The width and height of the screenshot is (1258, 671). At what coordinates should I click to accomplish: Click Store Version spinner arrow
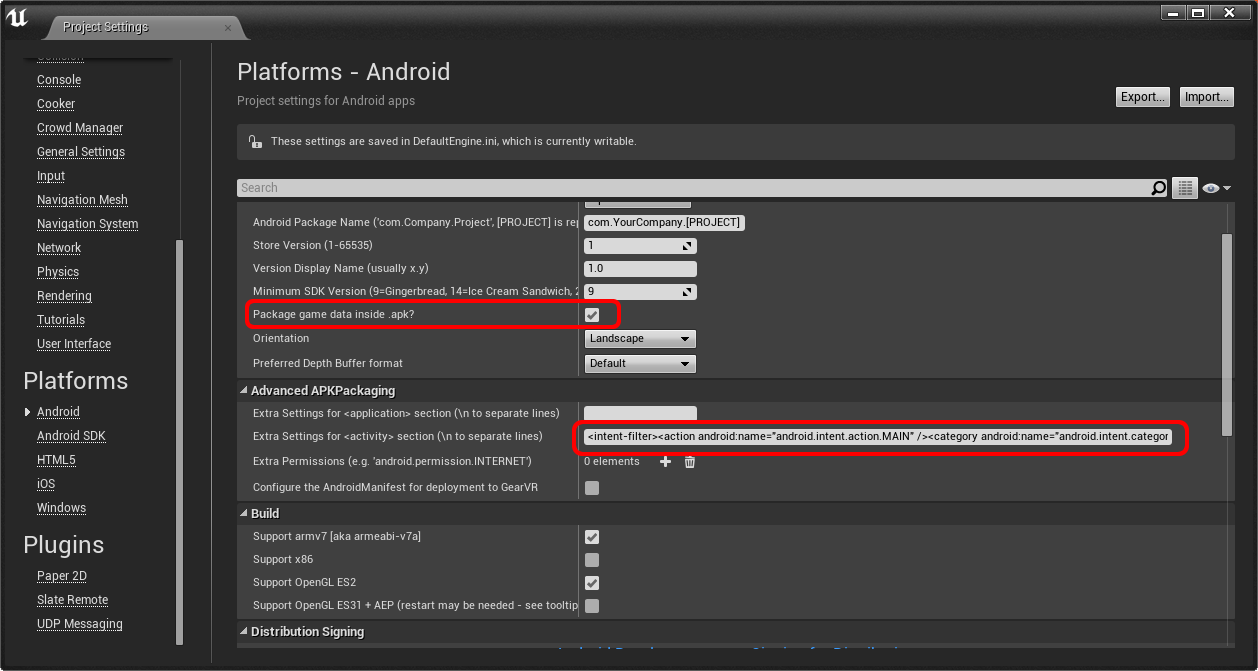(x=687, y=246)
